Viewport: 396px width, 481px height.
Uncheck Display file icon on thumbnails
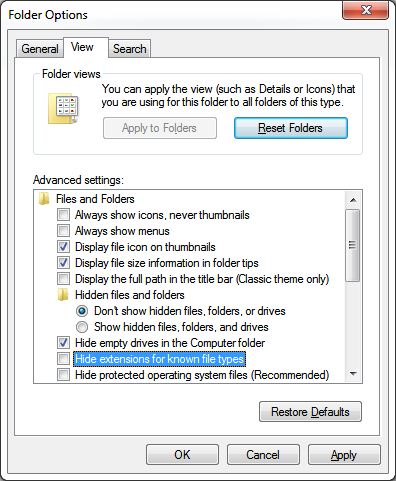click(63, 247)
